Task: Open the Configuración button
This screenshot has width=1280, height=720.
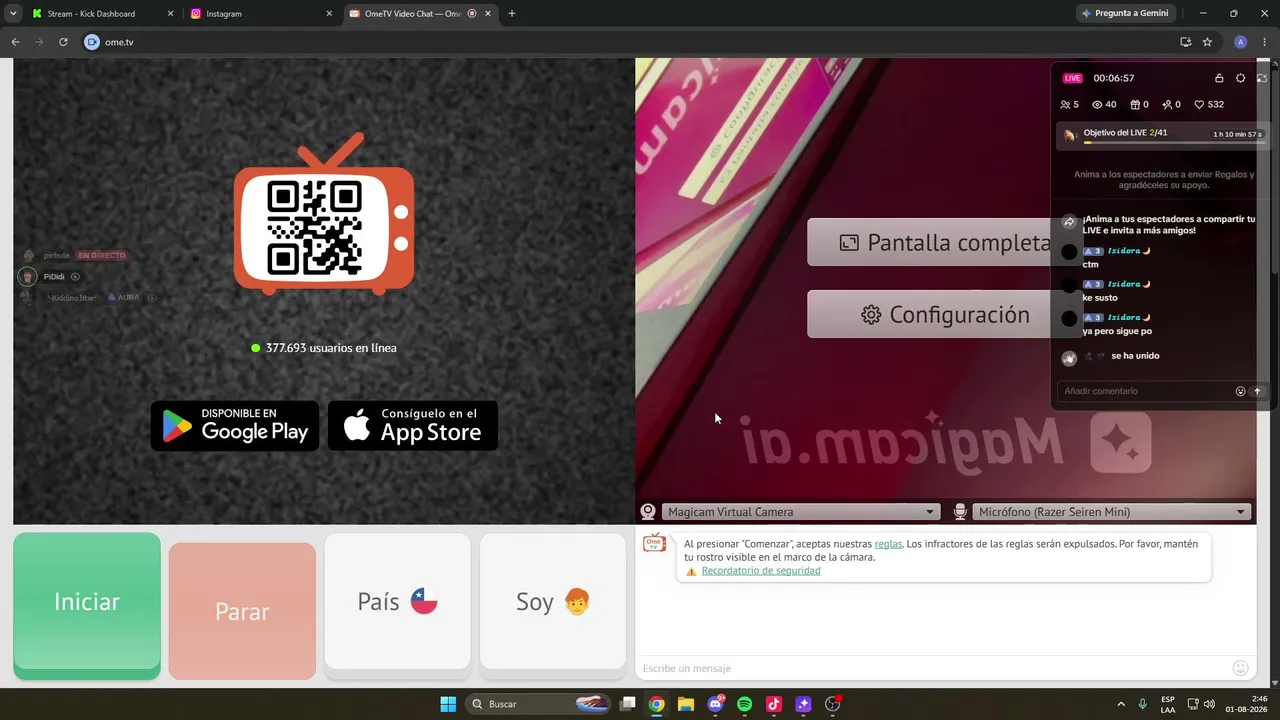Action: coord(944,314)
